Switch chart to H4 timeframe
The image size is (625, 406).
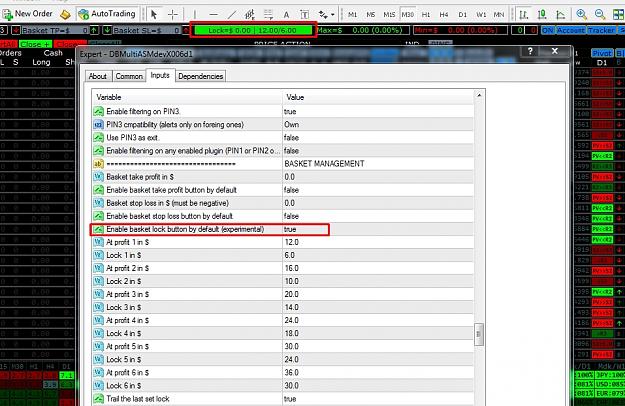click(444, 15)
